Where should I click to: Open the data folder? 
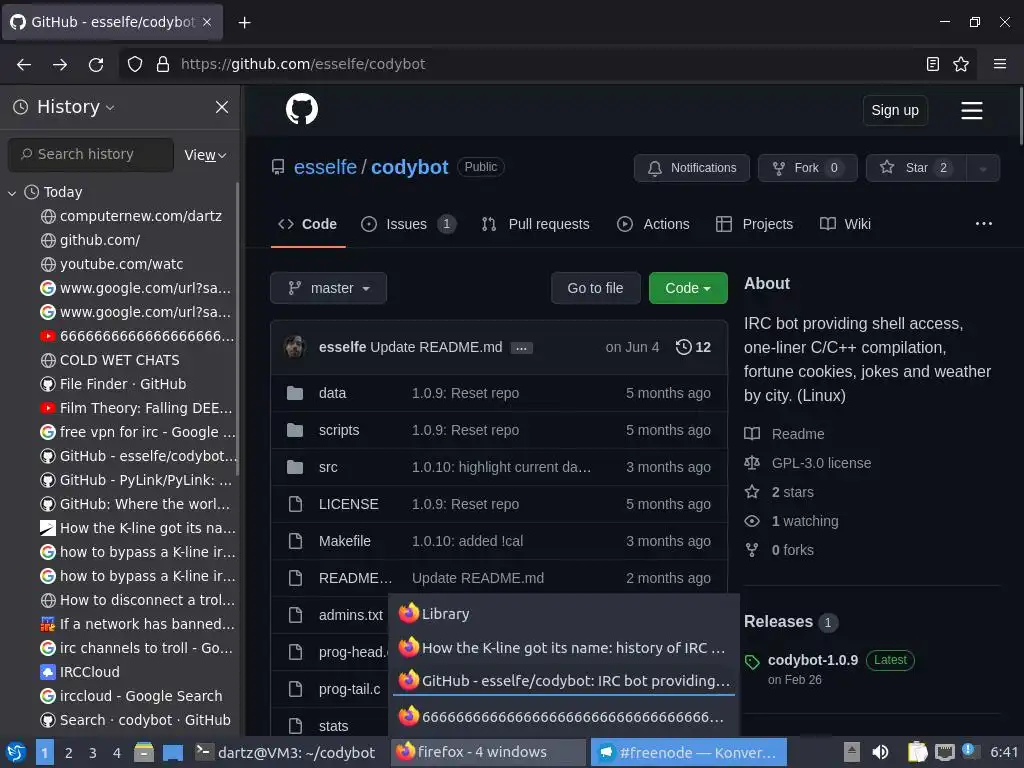click(332, 393)
